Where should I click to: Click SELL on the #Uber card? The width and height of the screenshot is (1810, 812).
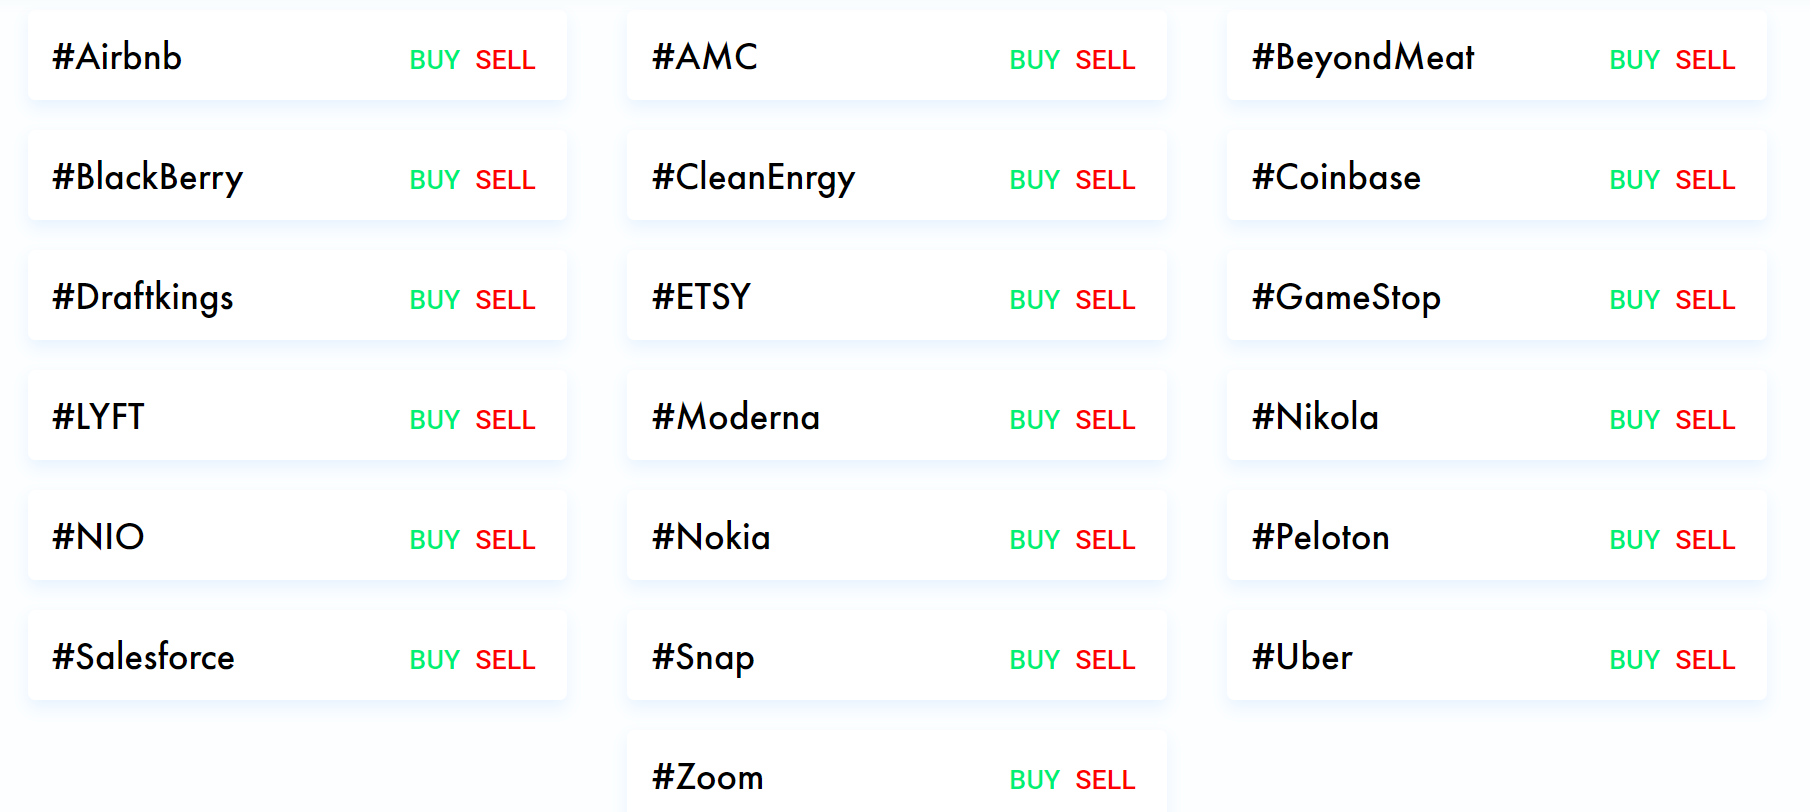1705,660
